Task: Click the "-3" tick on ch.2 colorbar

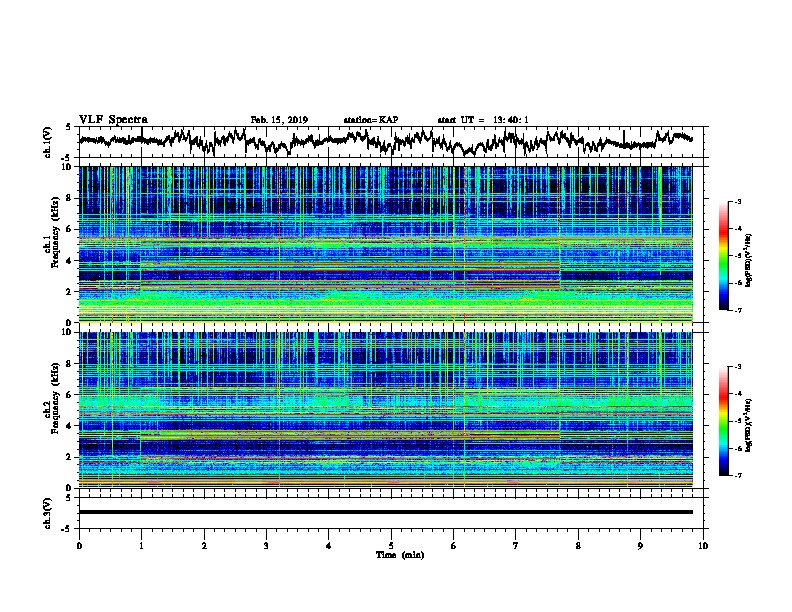Action: (738, 367)
